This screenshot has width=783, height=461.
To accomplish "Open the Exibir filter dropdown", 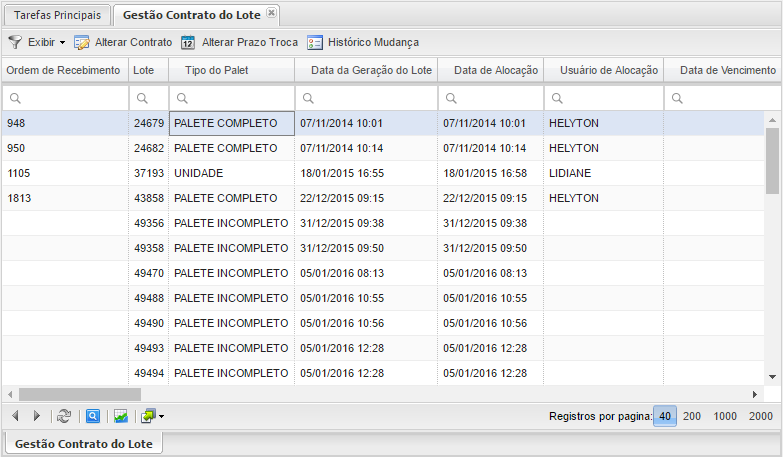I will [x=38, y=43].
